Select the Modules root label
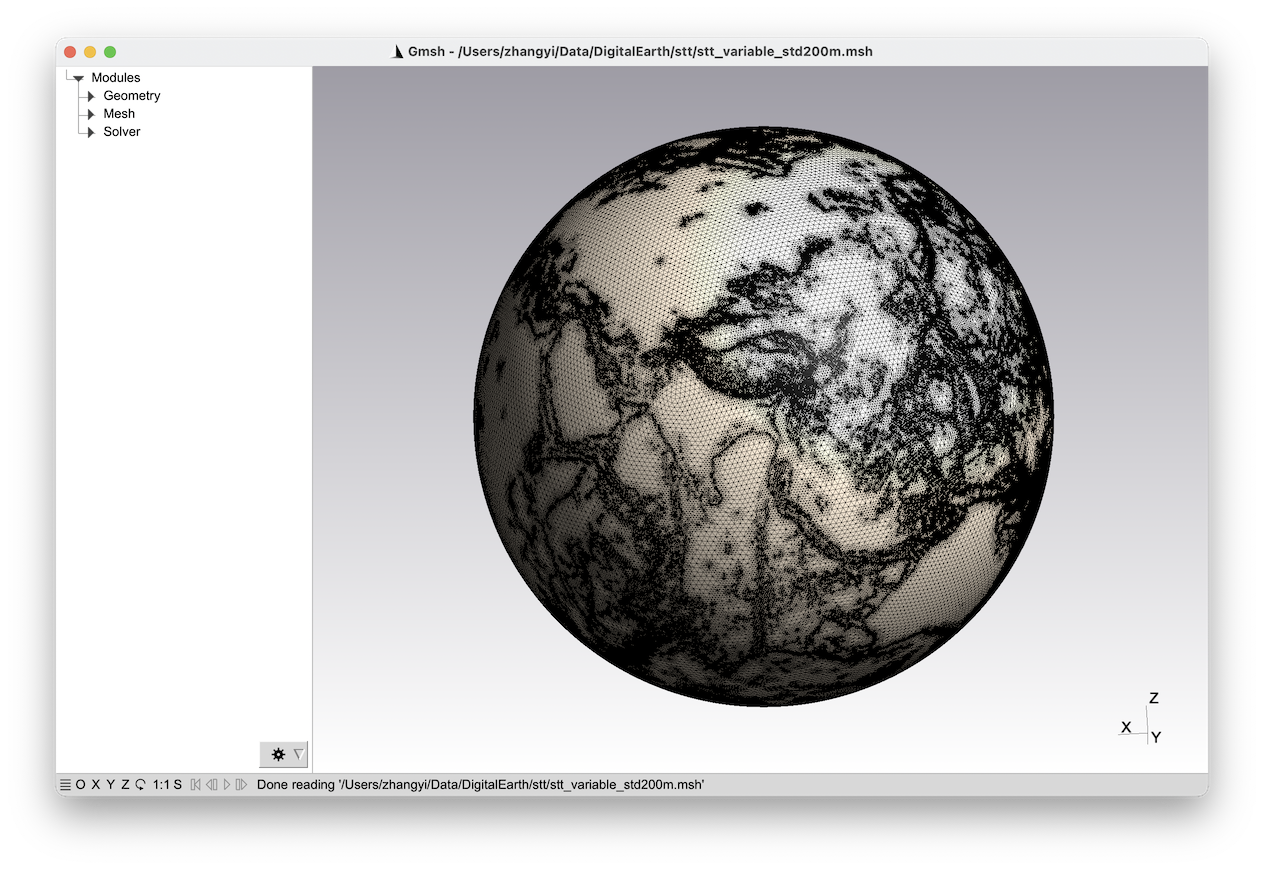This screenshot has height=870, width=1264. pyautogui.click(x=116, y=78)
